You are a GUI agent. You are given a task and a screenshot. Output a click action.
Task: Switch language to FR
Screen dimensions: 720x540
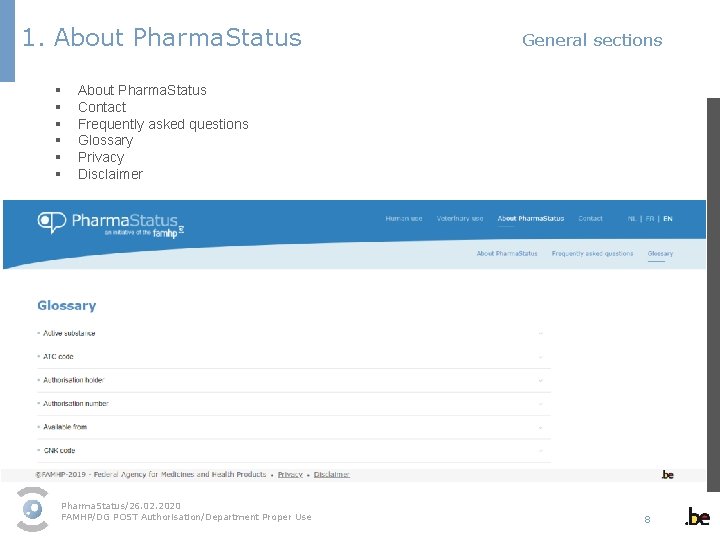(x=650, y=218)
